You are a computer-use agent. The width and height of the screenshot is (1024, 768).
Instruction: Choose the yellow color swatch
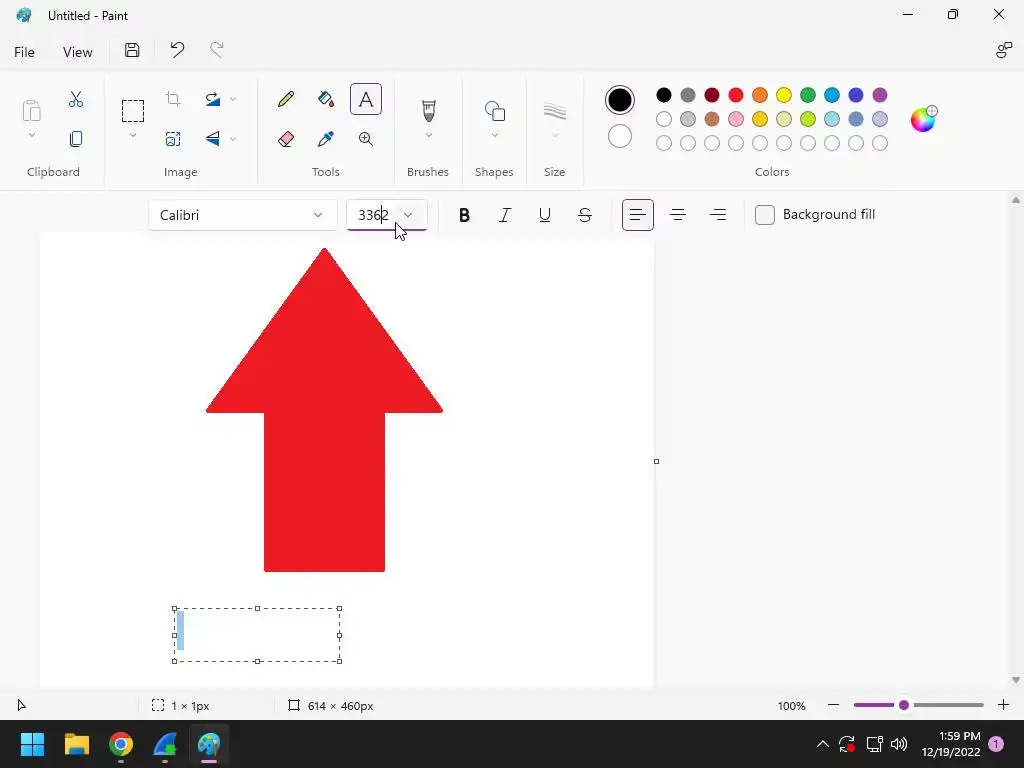784,95
